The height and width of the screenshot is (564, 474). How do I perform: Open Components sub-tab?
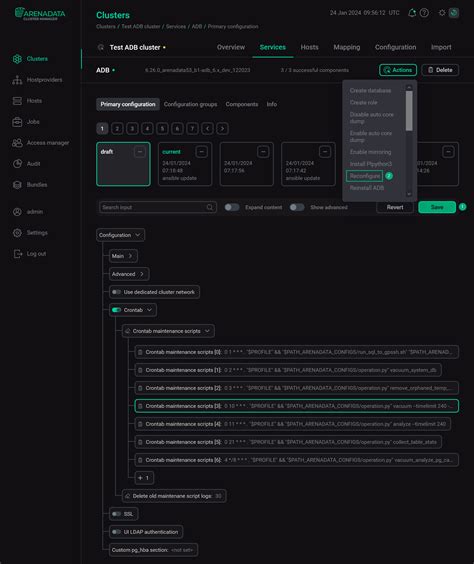click(x=242, y=104)
